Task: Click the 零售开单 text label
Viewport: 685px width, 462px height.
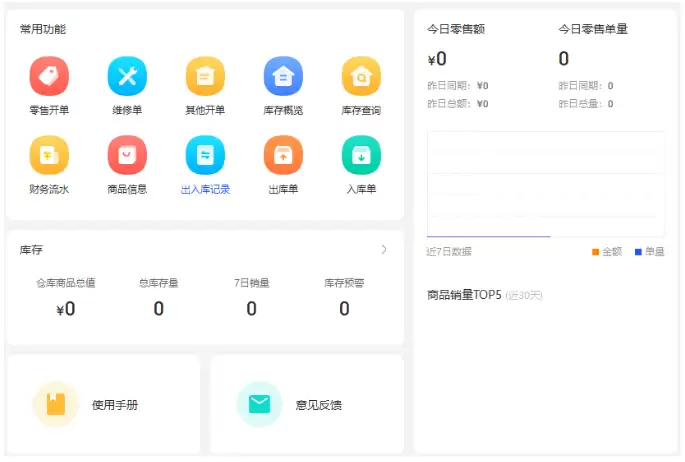Action: pos(49,110)
